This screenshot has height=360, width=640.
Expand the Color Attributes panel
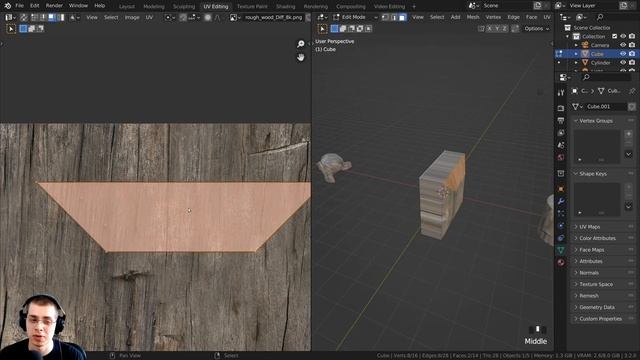(603, 238)
